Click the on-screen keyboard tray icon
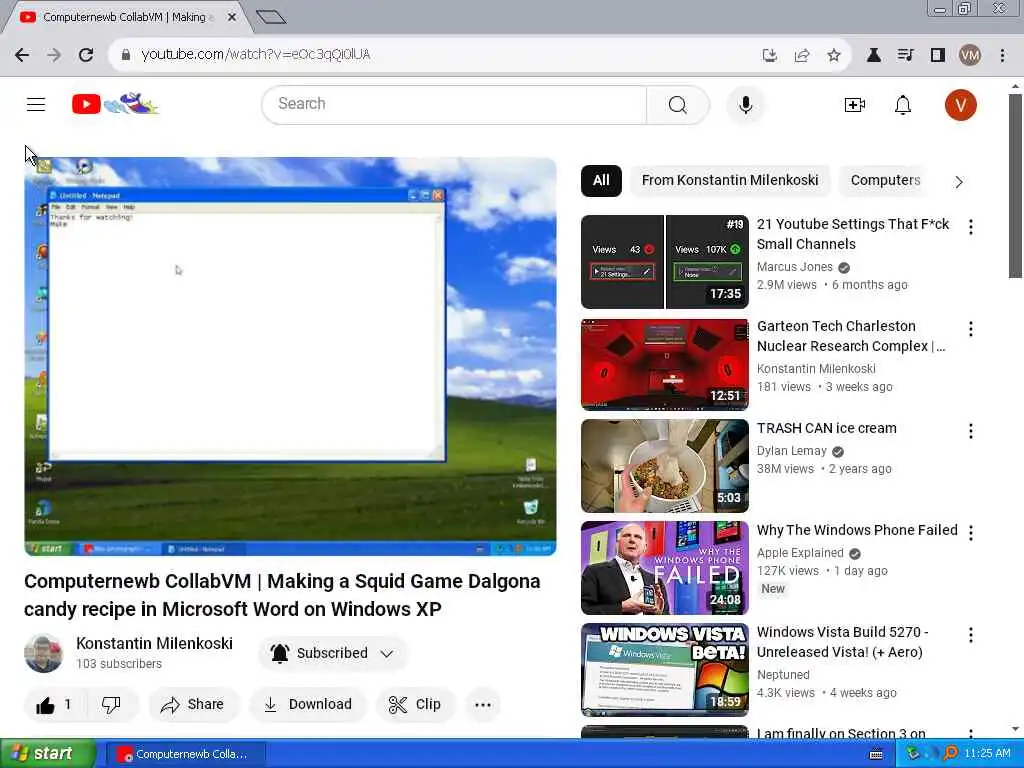Image resolution: width=1024 pixels, height=768 pixels. 876,754
